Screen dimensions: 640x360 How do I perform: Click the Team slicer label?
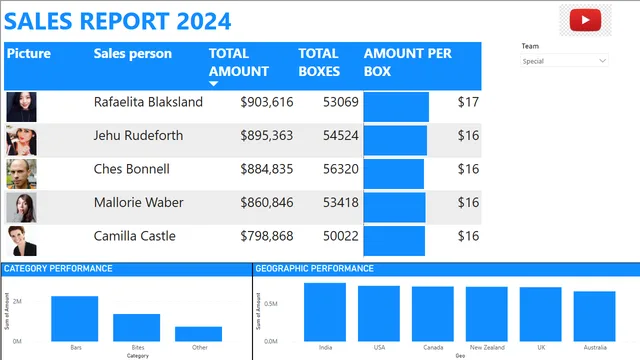click(x=530, y=46)
